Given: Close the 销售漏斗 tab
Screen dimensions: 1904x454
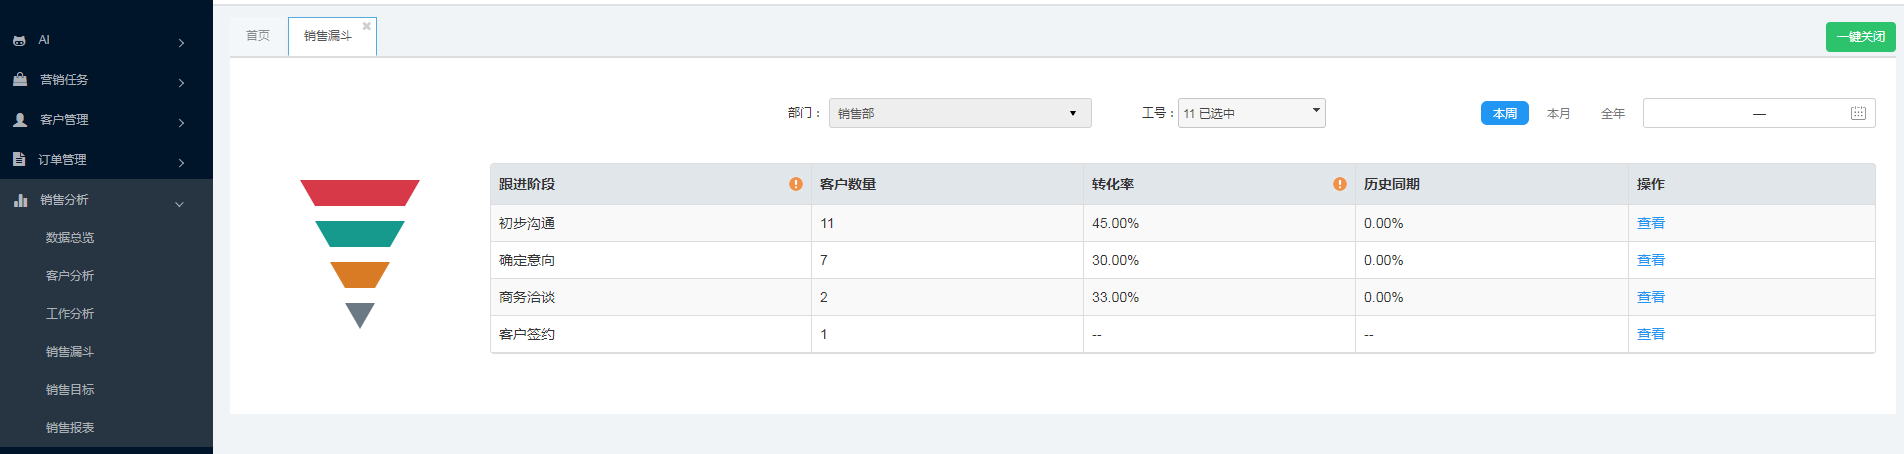Looking at the screenshot, I should point(367,26).
